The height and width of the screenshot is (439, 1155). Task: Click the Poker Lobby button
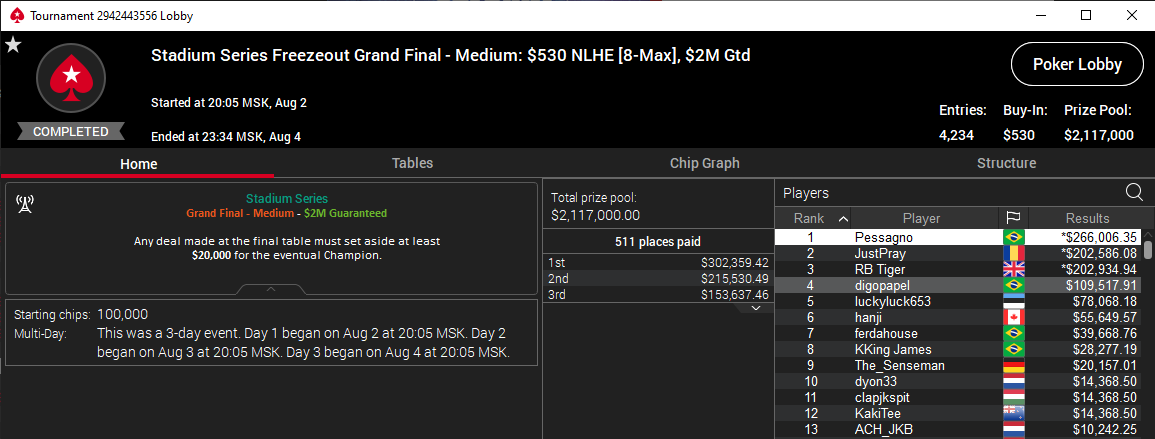coord(1077,64)
